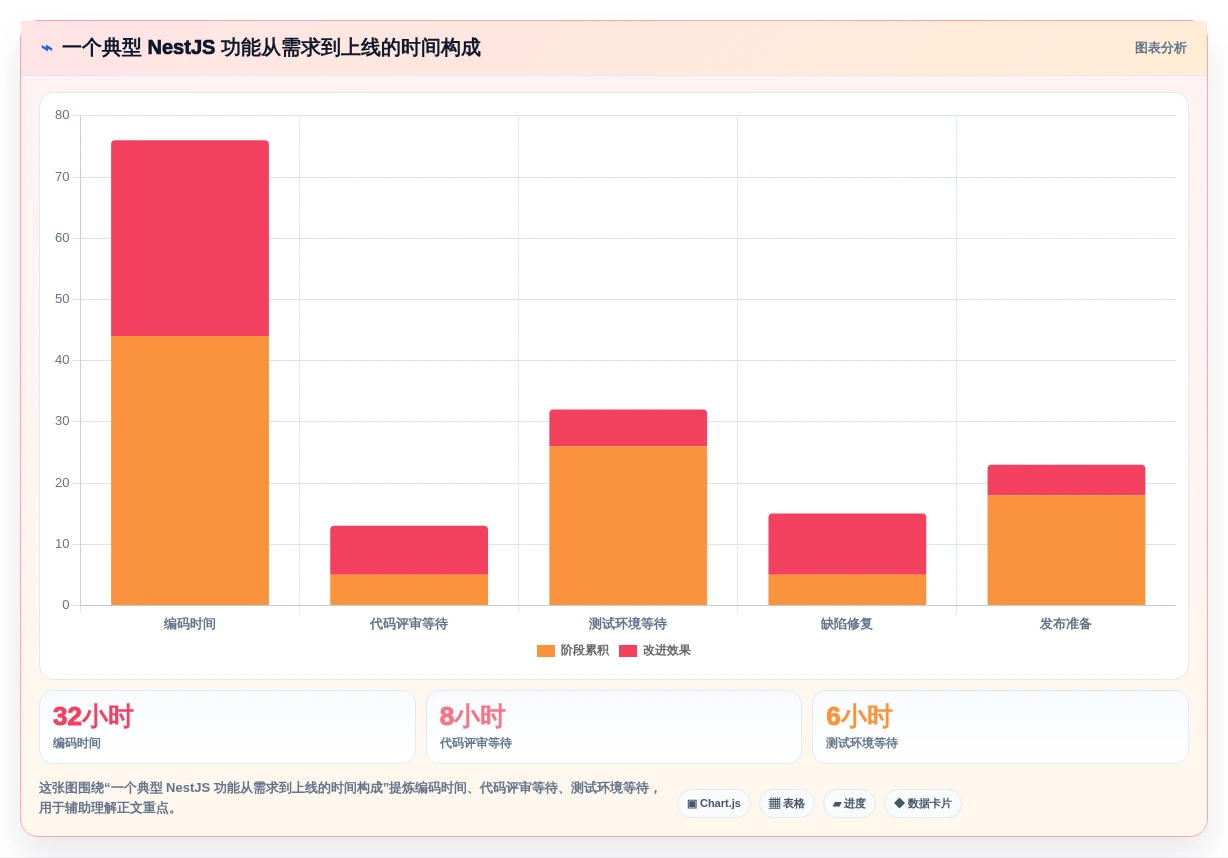
Task: Click the 图表分析 label in header
Action: pos(1160,48)
